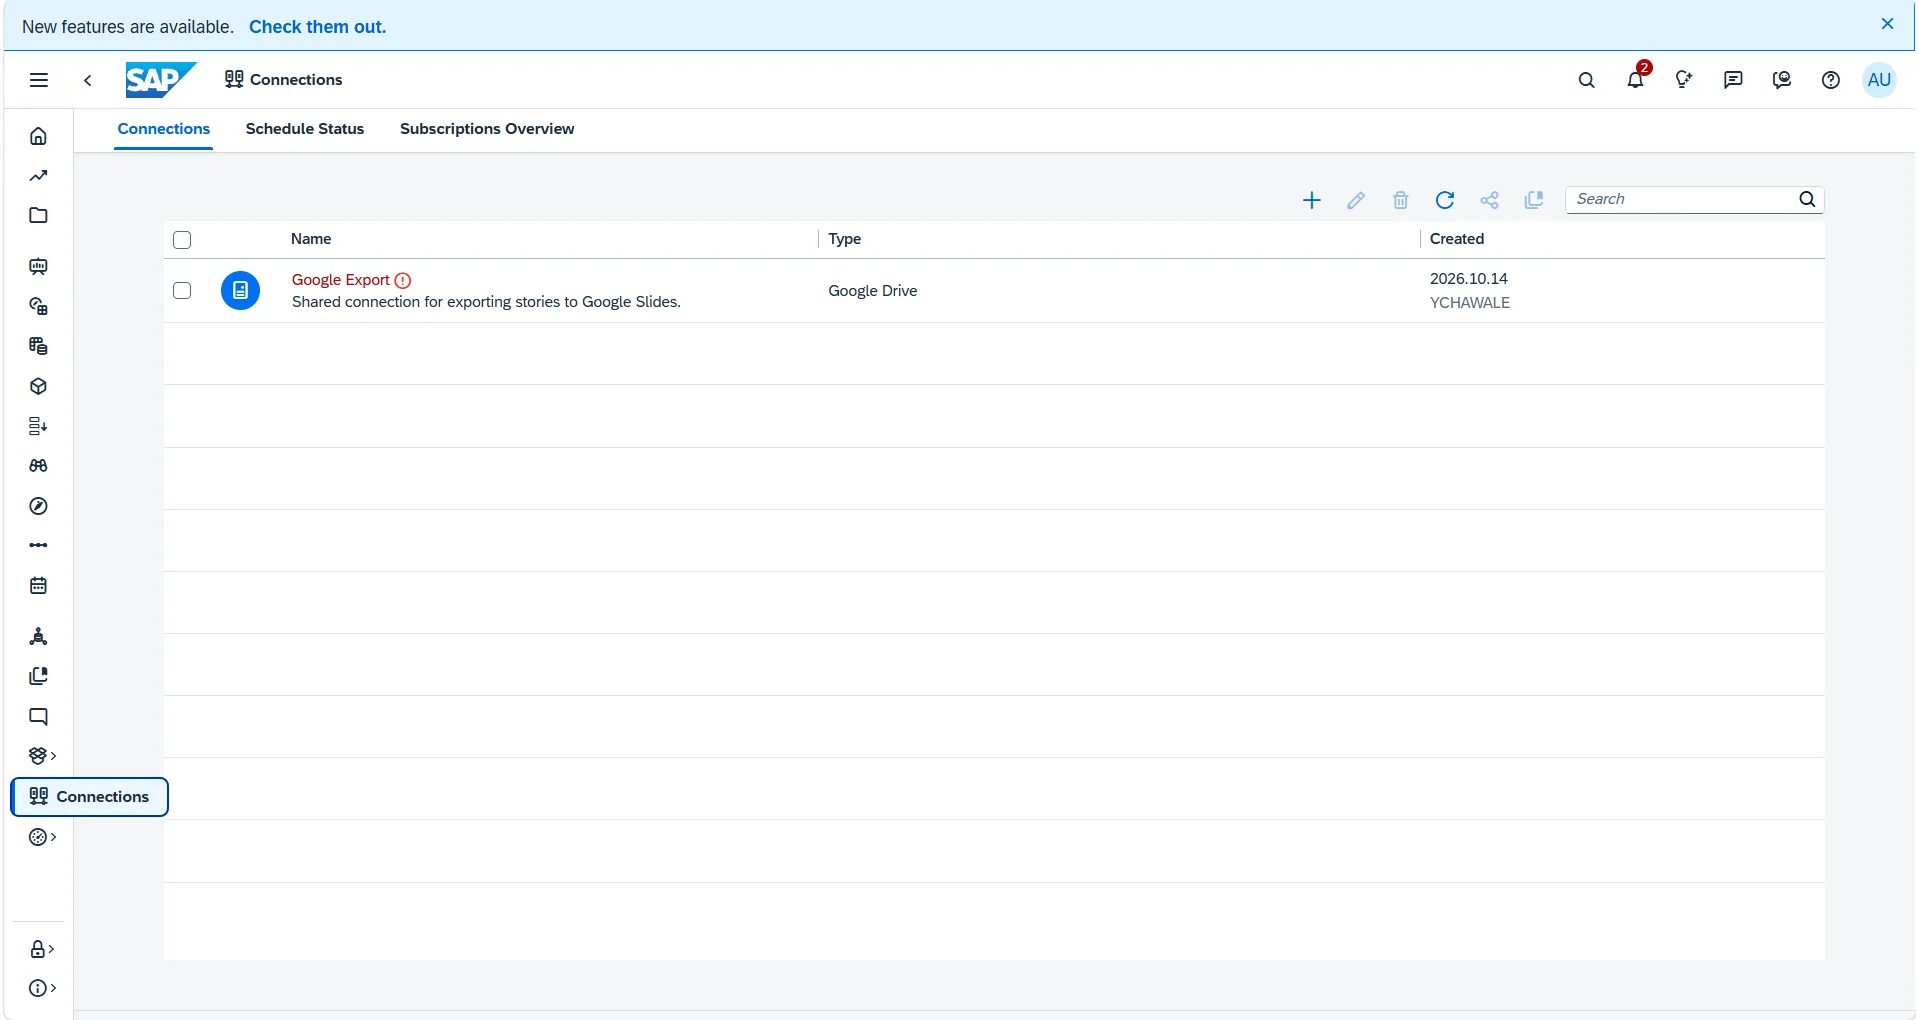Refresh the connections list
The width and height of the screenshot is (1919, 1020).
click(x=1445, y=200)
